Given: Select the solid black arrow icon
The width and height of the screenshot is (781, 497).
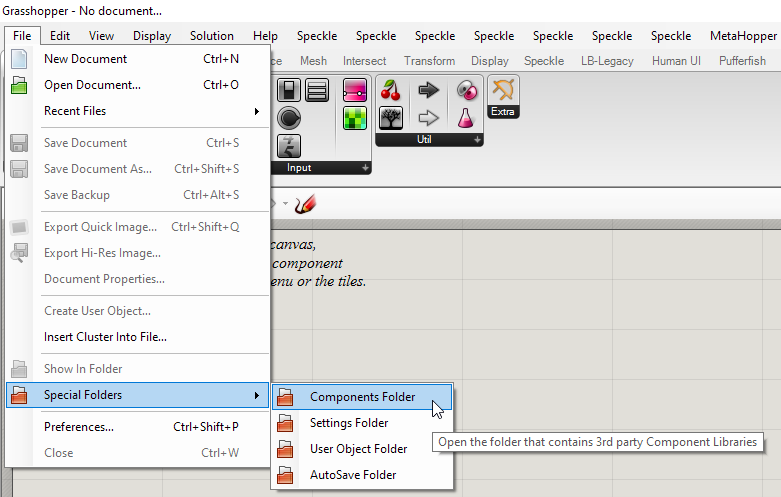Looking at the screenshot, I should pyautogui.click(x=428, y=90).
